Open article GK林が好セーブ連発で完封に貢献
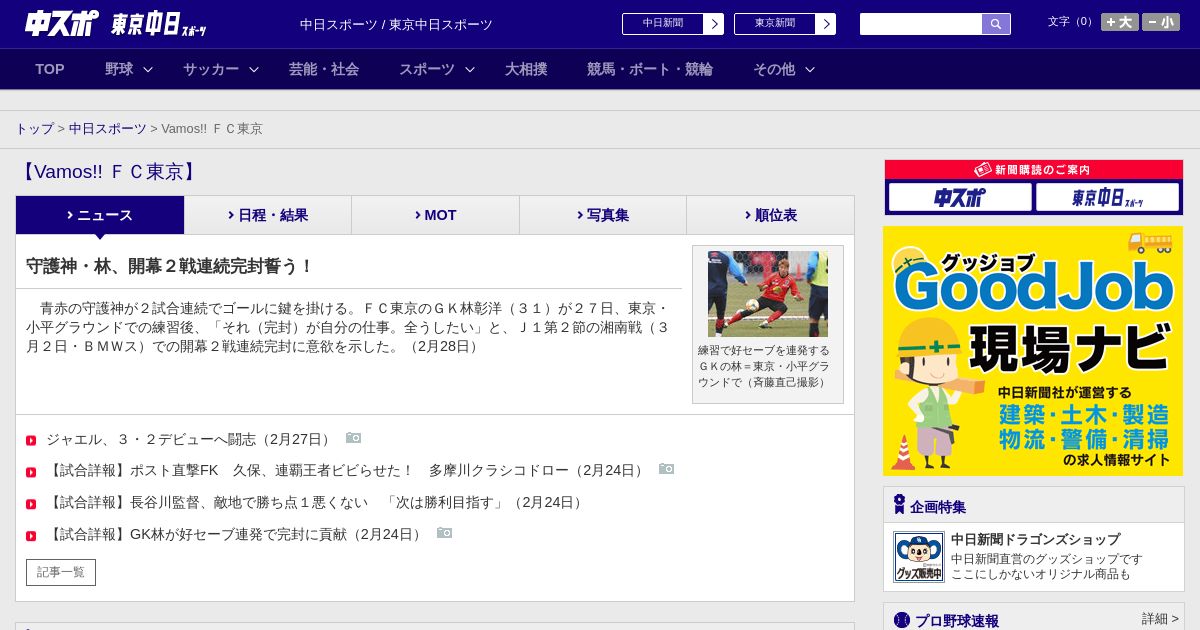Viewport: 1200px width, 630px height. click(236, 534)
